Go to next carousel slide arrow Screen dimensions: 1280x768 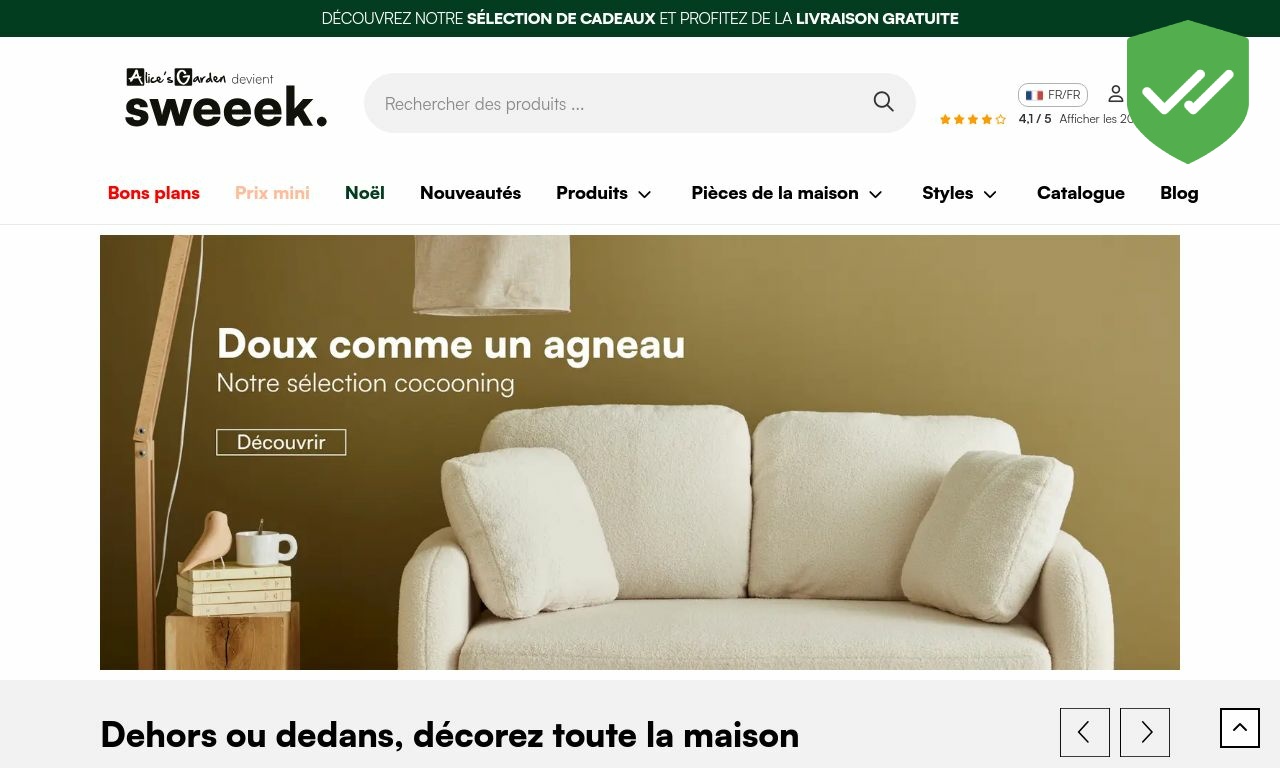pos(1145,732)
